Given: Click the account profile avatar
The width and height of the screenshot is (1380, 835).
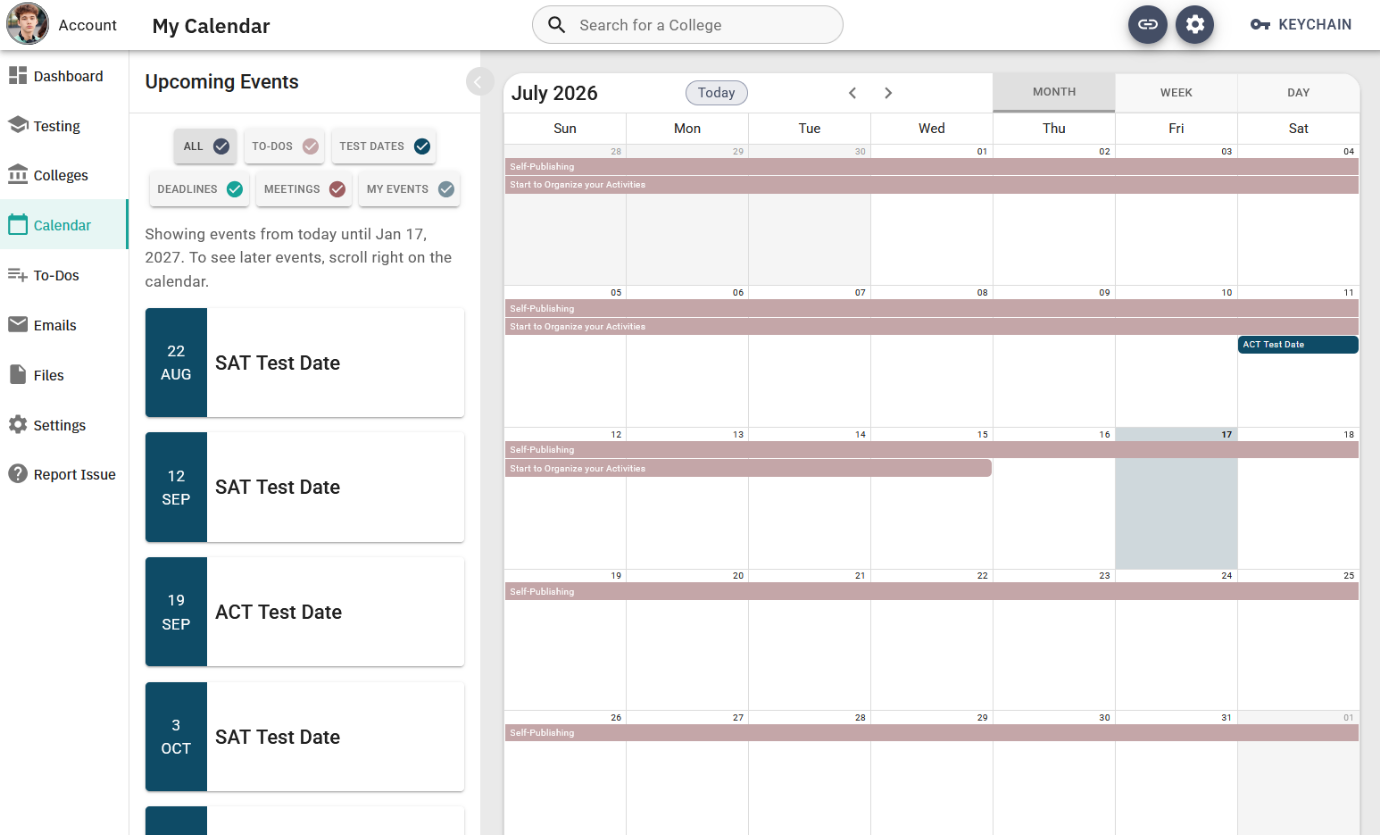Looking at the screenshot, I should [x=27, y=24].
